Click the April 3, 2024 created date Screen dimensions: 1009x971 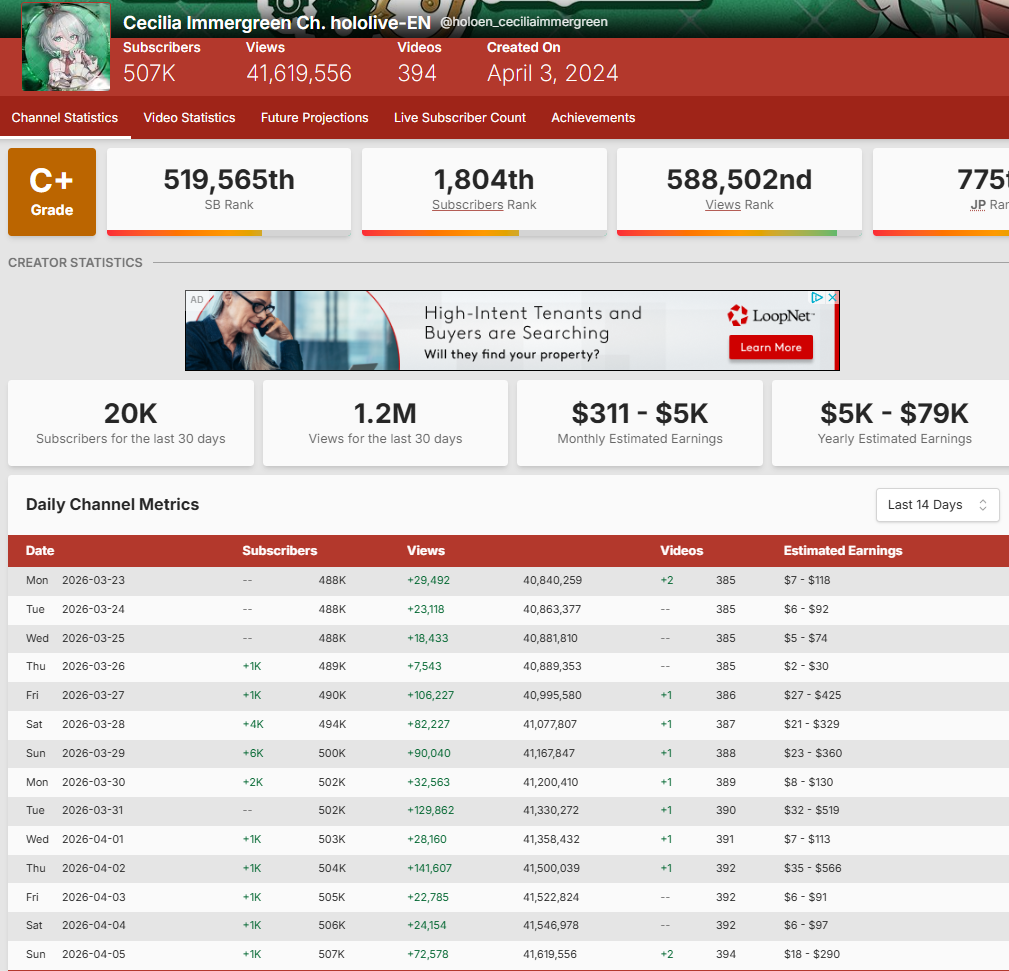click(x=552, y=74)
